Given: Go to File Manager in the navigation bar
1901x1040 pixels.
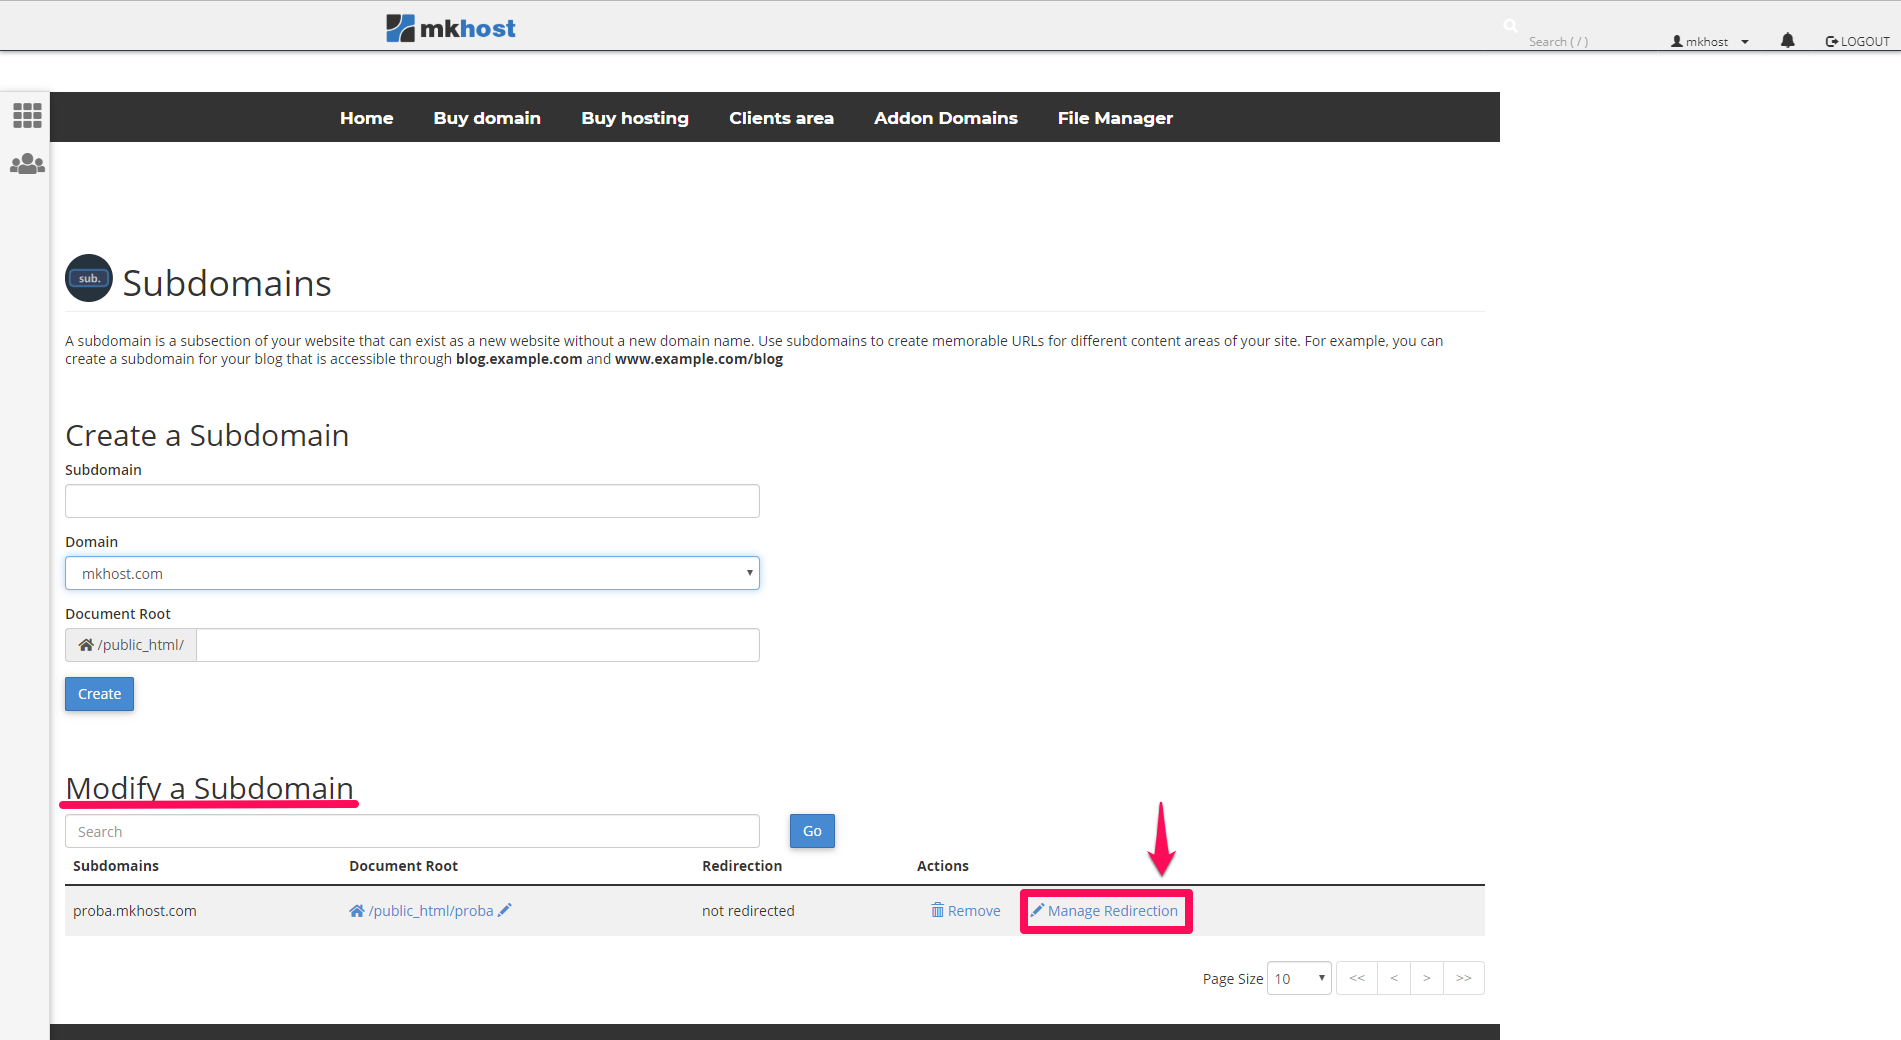Looking at the screenshot, I should 1115,118.
